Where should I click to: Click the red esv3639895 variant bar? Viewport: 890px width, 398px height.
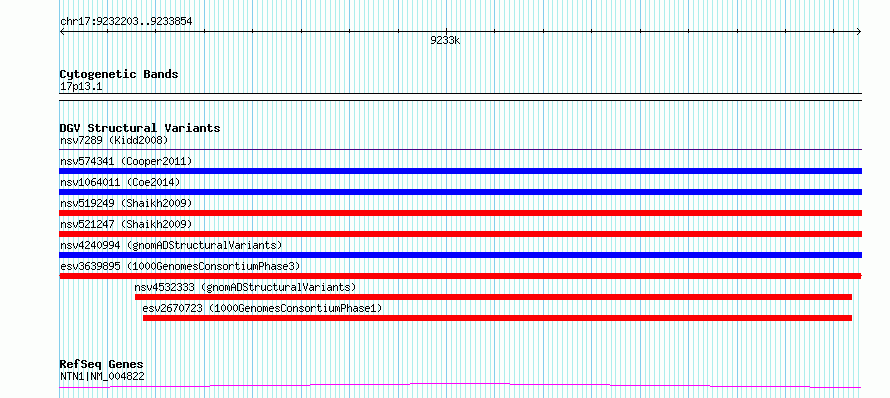pyautogui.click(x=460, y=276)
